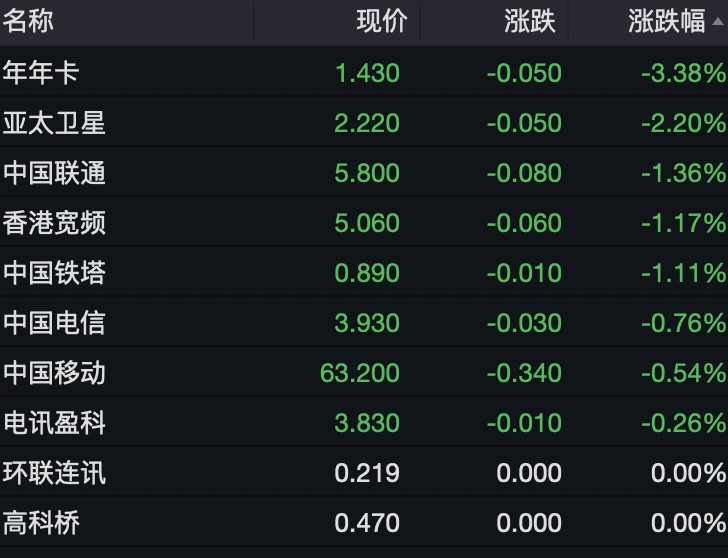The width and height of the screenshot is (728, 558).
Task: Click the 名称 column header
Action: point(28,22)
